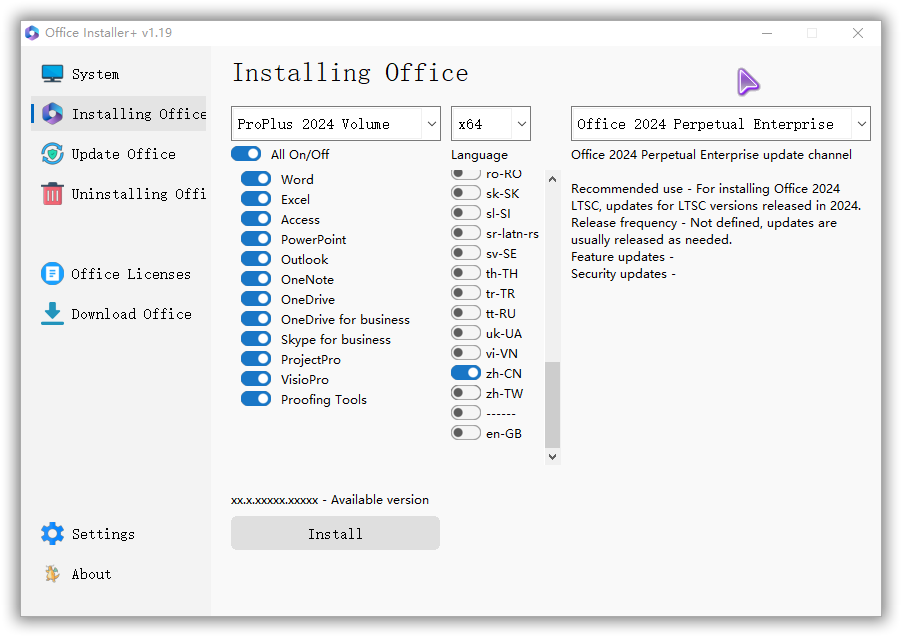Turn off the zh-CN language switch
Viewport: 902px width, 637px height.
click(465, 373)
